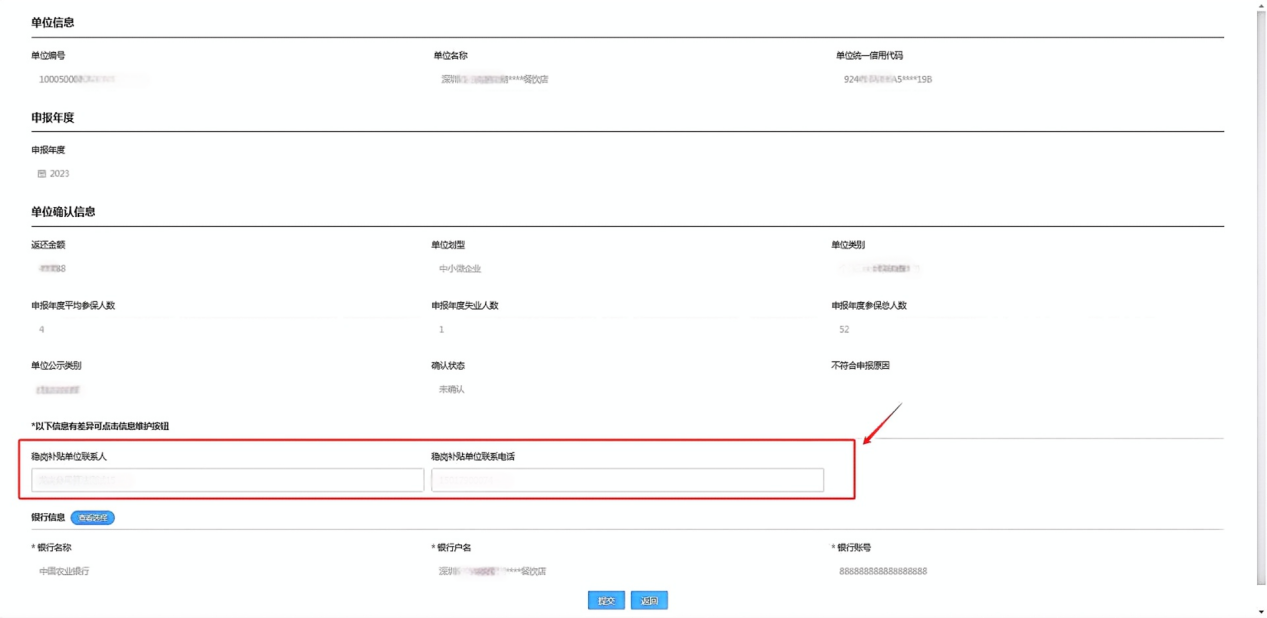Click the vertical scrollbar track on right
This screenshot has height=618, width=1267.
pyautogui.click(x=1260, y=300)
